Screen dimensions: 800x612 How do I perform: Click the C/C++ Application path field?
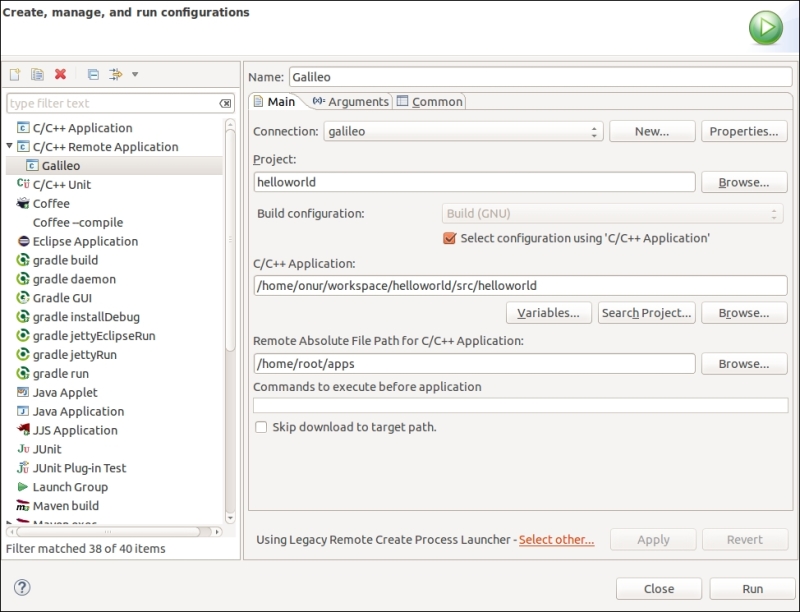click(x=520, y=286)
